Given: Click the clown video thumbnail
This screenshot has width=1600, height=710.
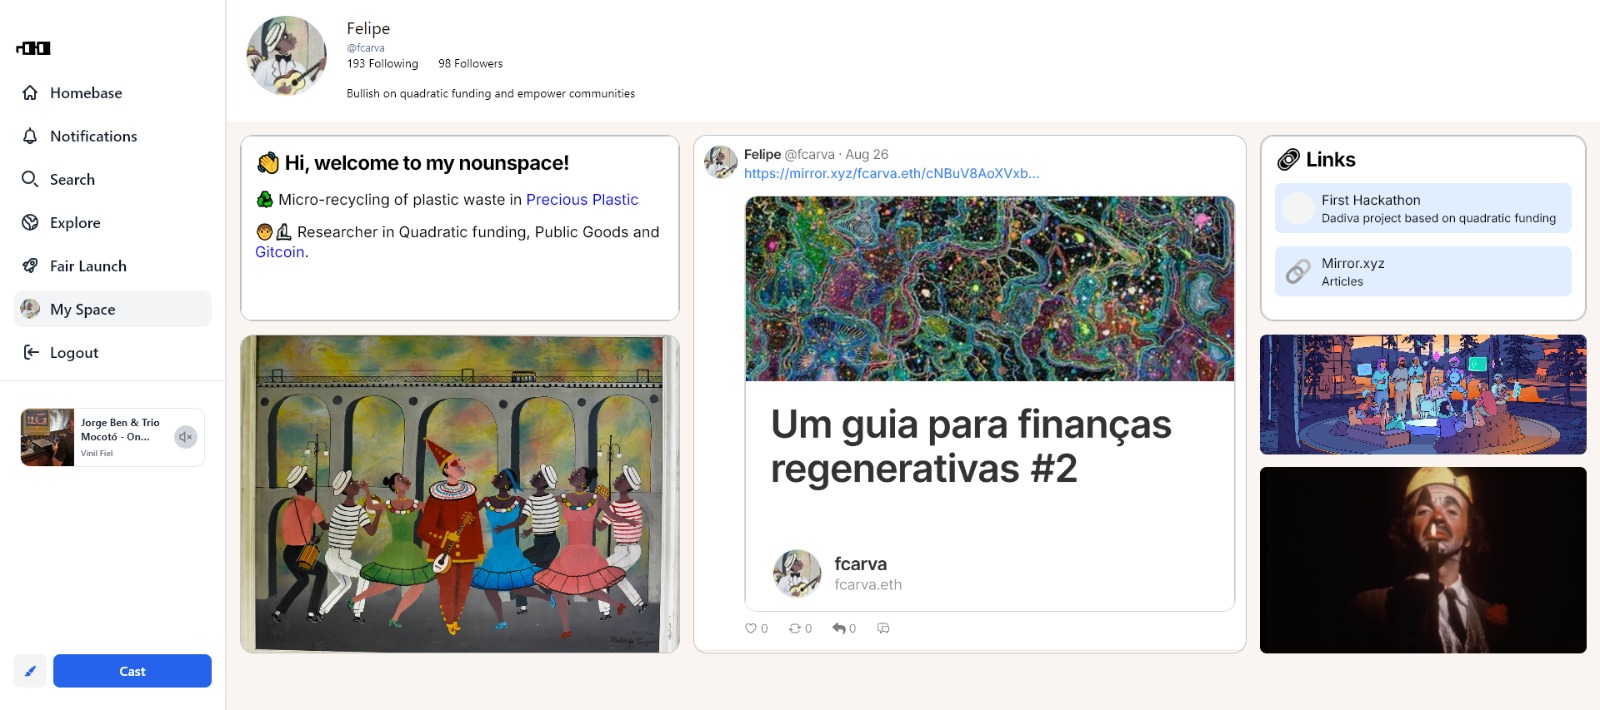Looking at the screenshot, I should pyautogui.click(x=1423, y=560).
